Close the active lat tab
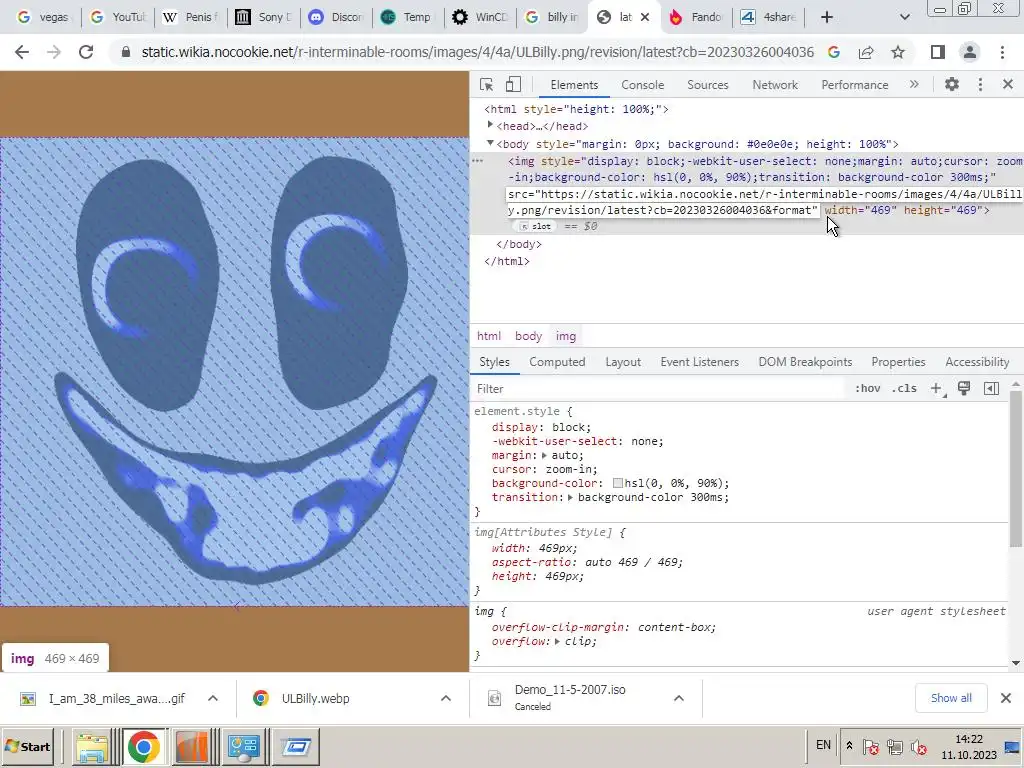The width and height of the screenshot is (1024, 768). tap(645, 17)
